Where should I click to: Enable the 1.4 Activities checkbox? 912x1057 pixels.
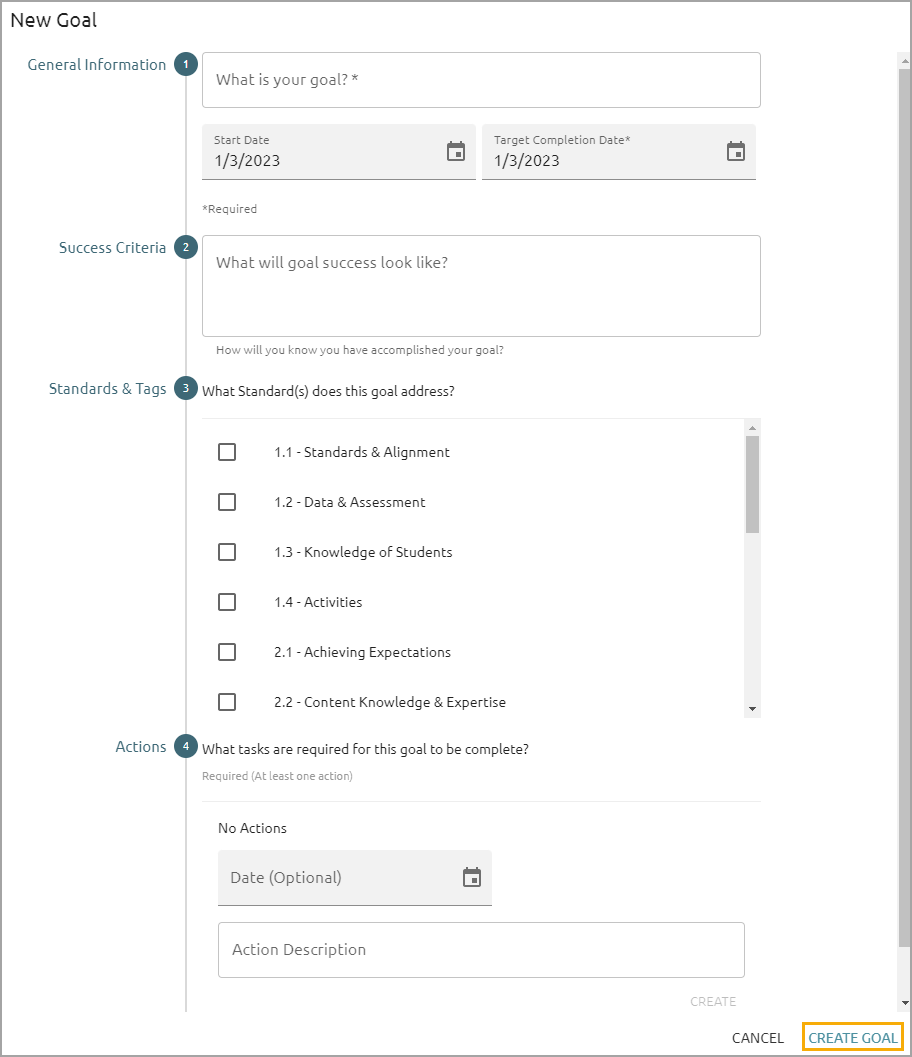[x=227, y=602]
